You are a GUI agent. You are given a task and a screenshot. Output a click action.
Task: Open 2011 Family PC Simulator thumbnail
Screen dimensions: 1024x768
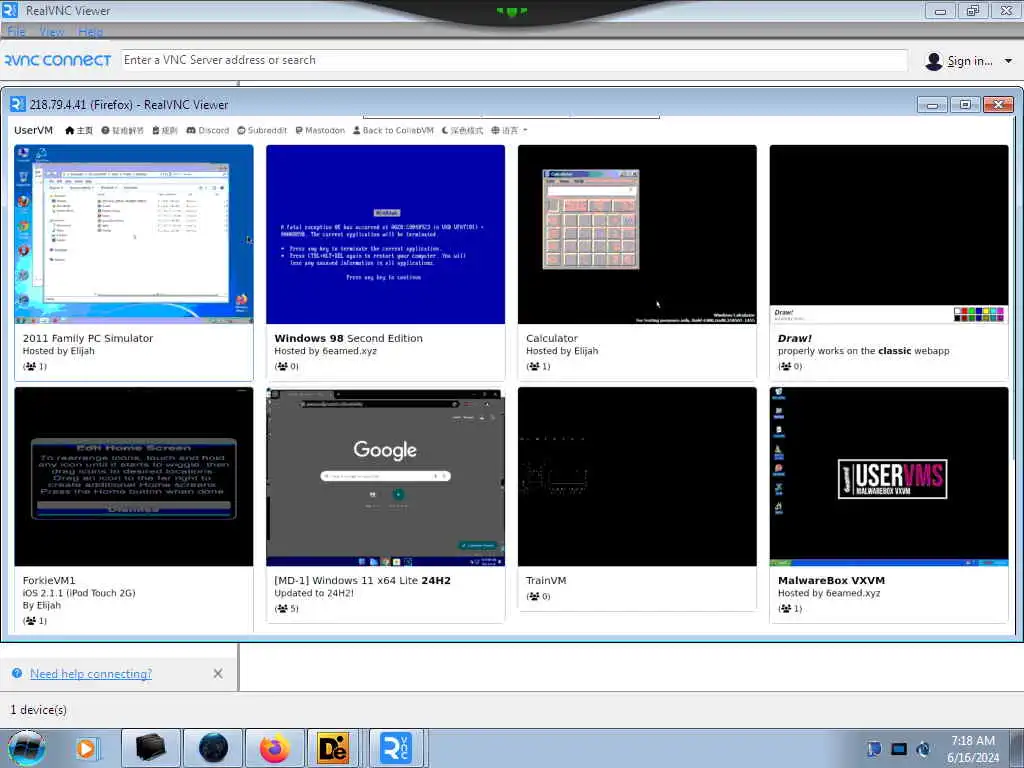[134, 234]
